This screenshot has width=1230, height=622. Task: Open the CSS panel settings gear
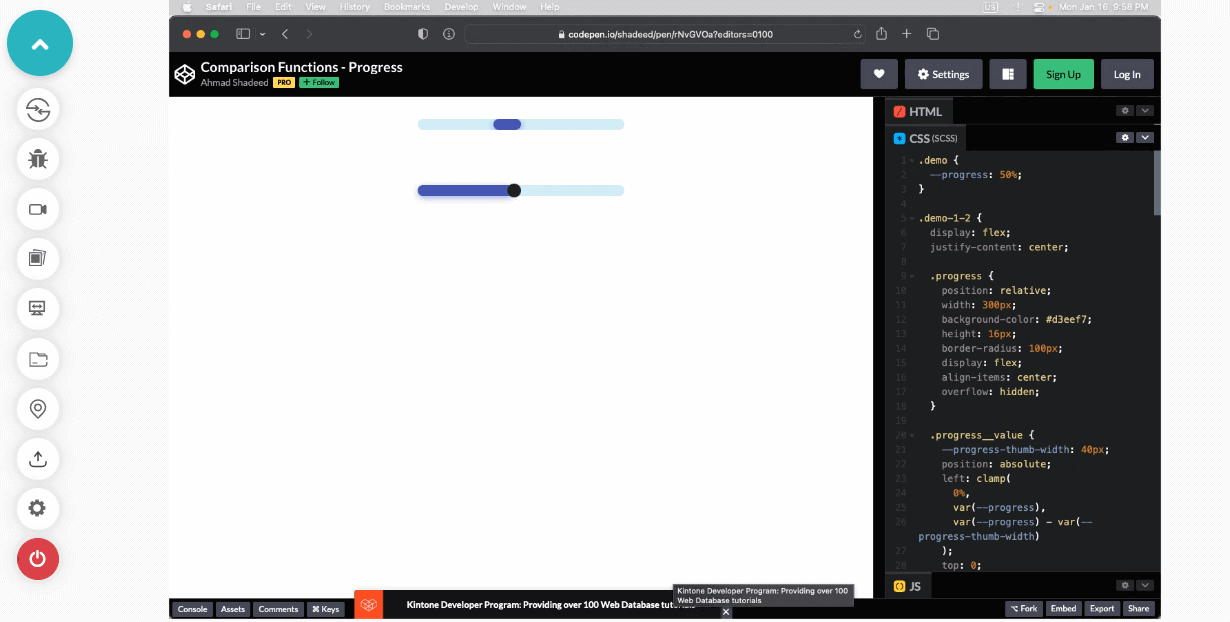tap(1124, 137)
